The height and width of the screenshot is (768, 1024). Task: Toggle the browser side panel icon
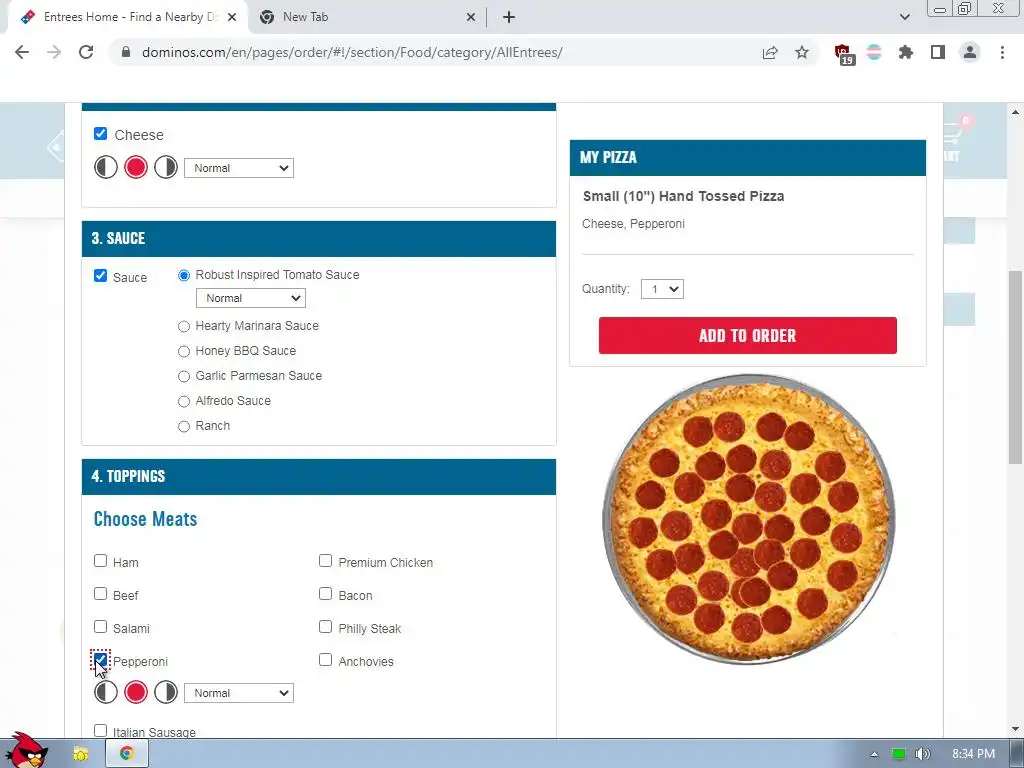[x=938, y=52]
